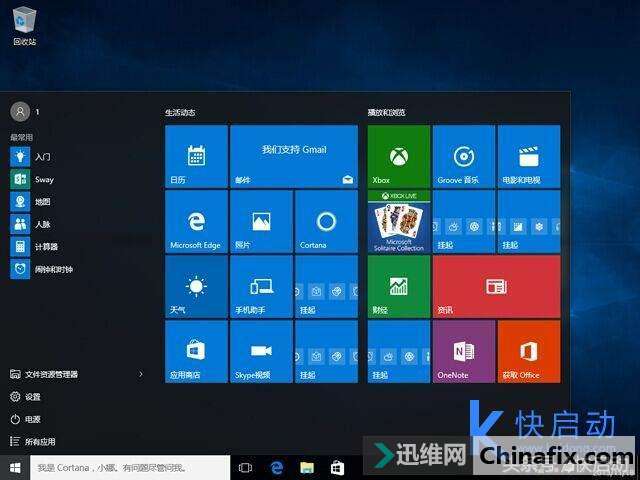Launch the Microsoft Edge tile
Image resolution: width=640 pixels, height=480 pixels.
[196, 221]
